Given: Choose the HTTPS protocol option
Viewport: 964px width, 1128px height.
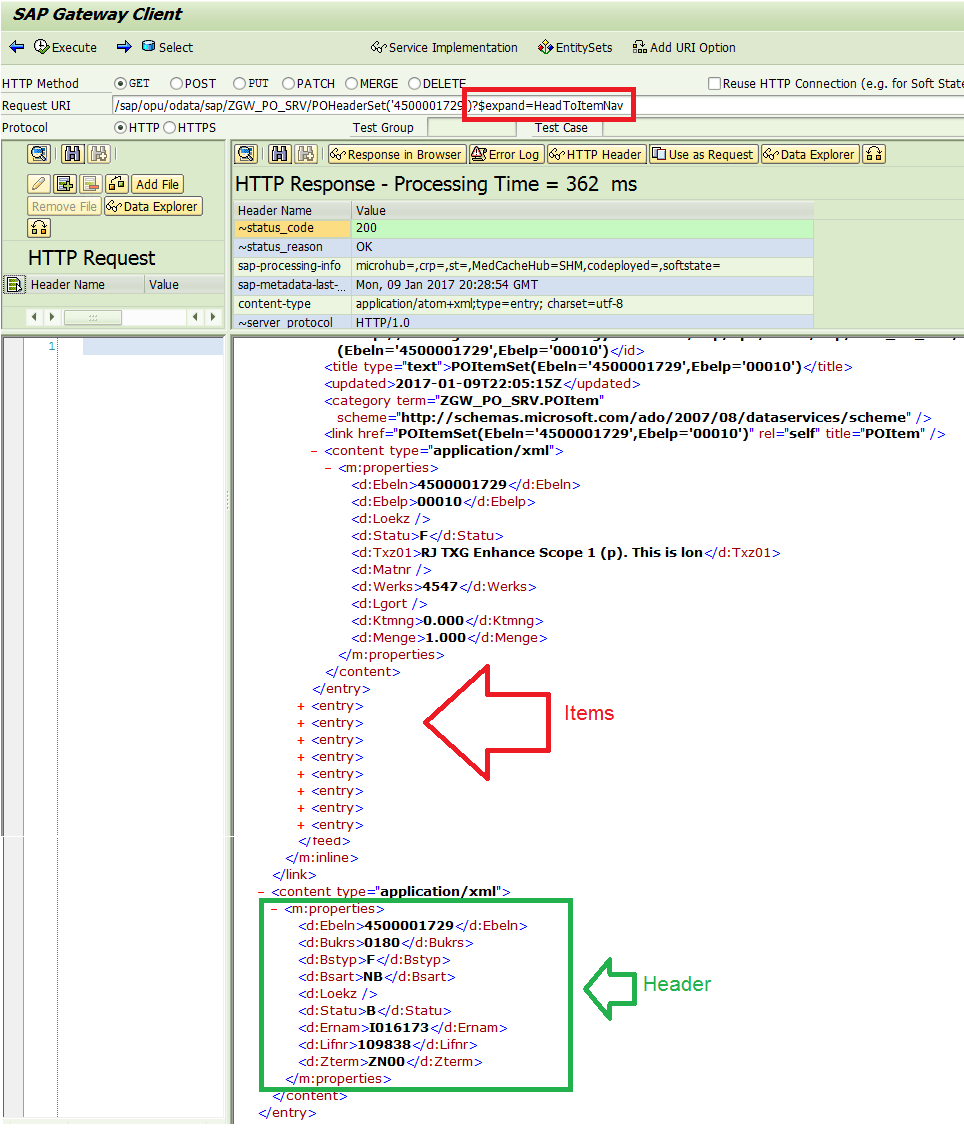Looking at the screenshot, I should (169, 128).
